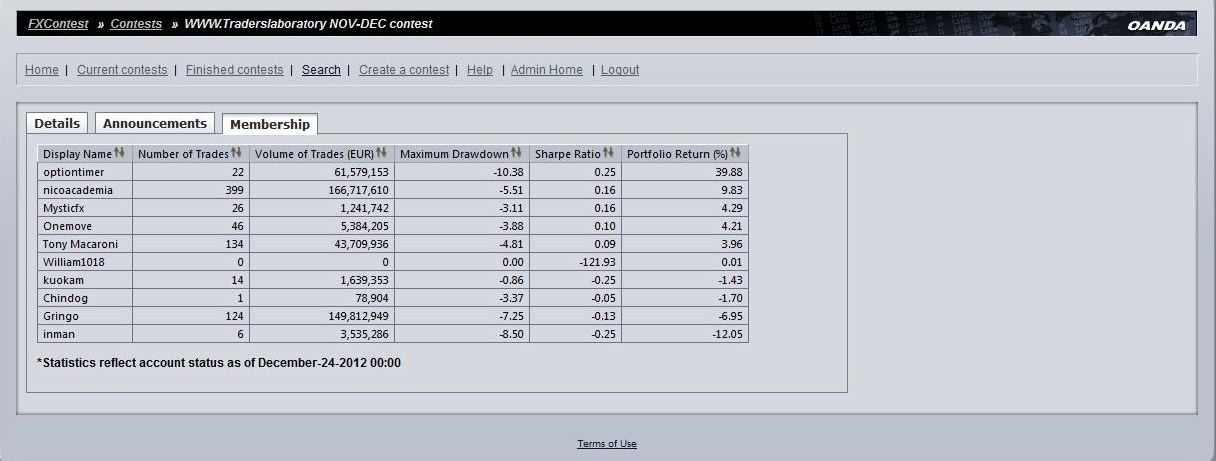The height and width of the screenshot is (461, 1216).
Task: Click trade volume 166,717,610
Action: coord(356,190)
